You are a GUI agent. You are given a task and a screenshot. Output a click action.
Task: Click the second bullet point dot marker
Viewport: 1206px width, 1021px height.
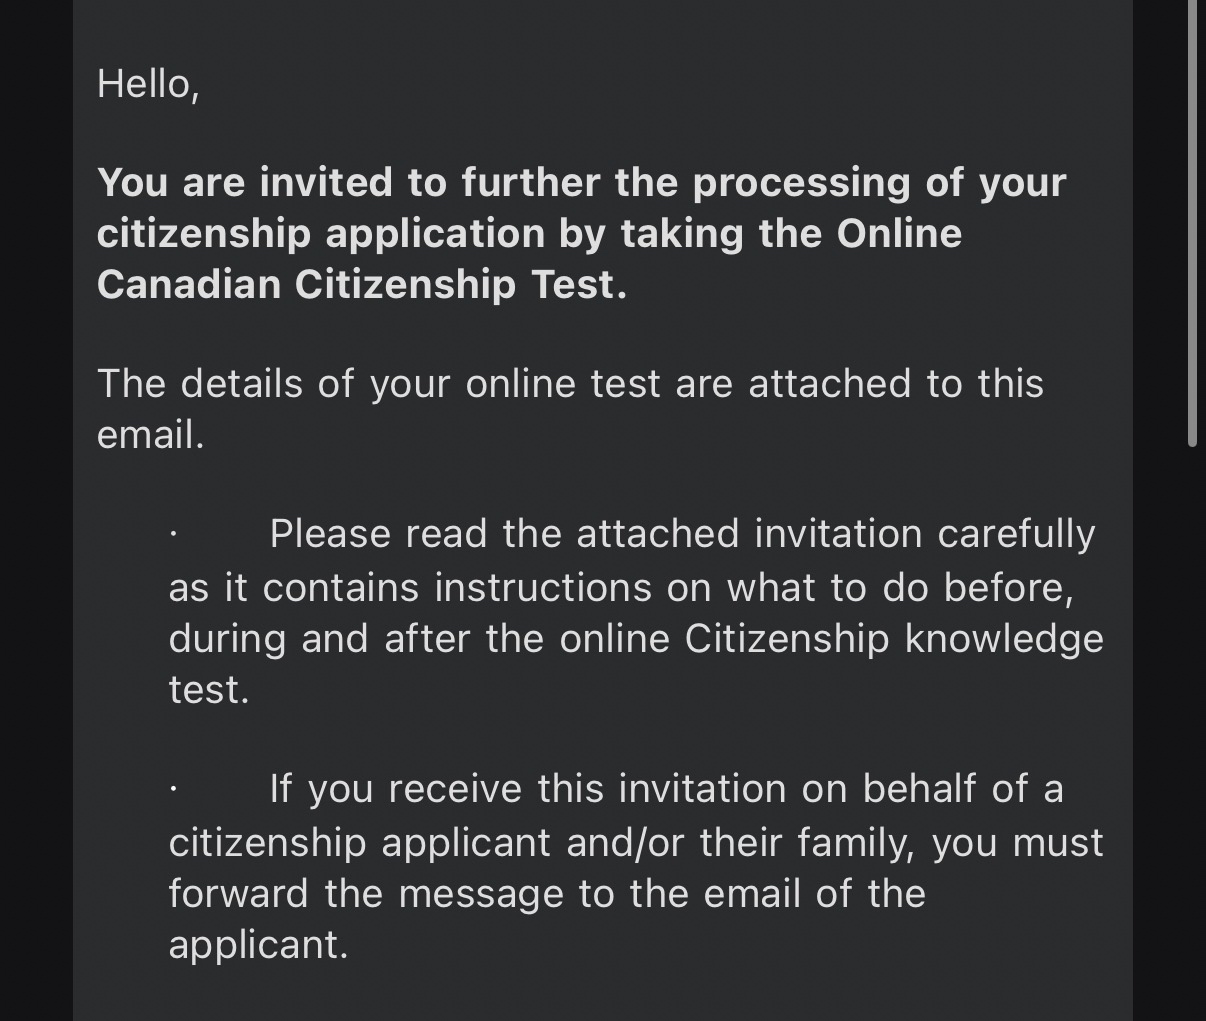tap(173, 789)
